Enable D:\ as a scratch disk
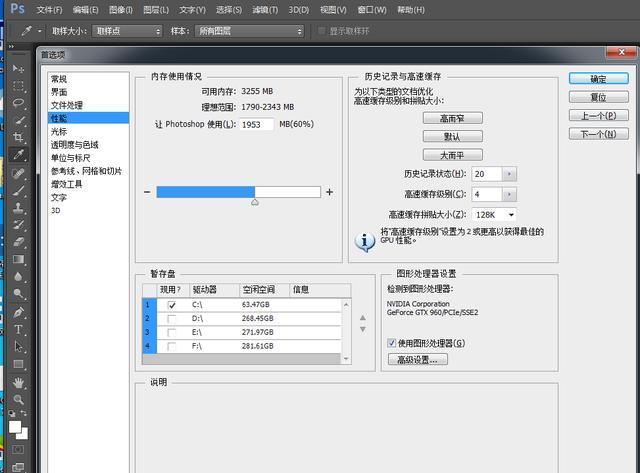This screenshot has width=640, height=473. click(x=172, y=318)
